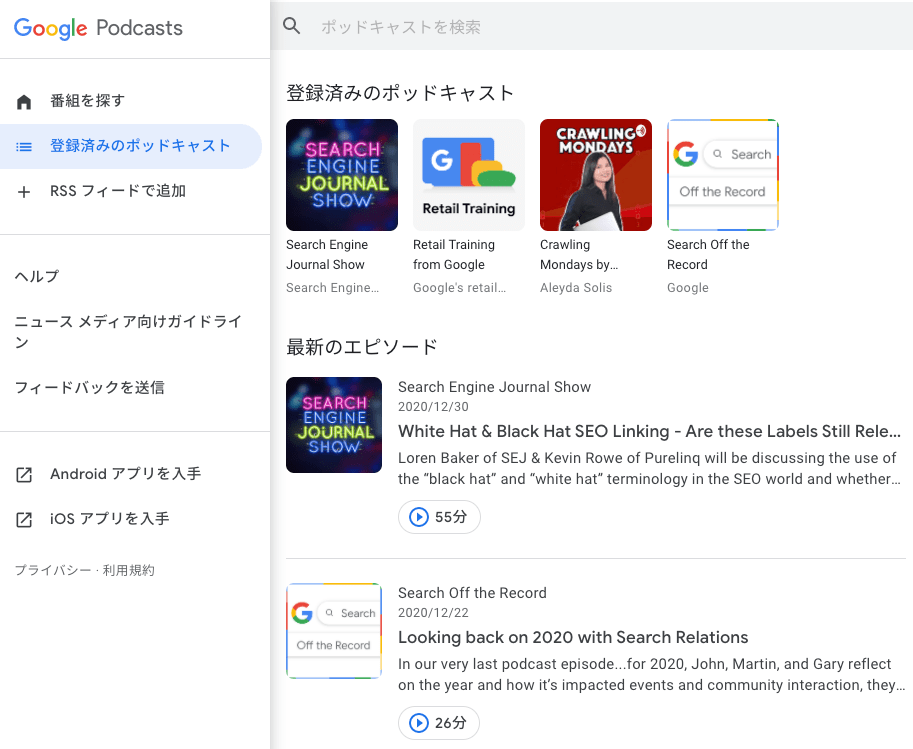Click the Google Podcasts logo

click(98, 28)
